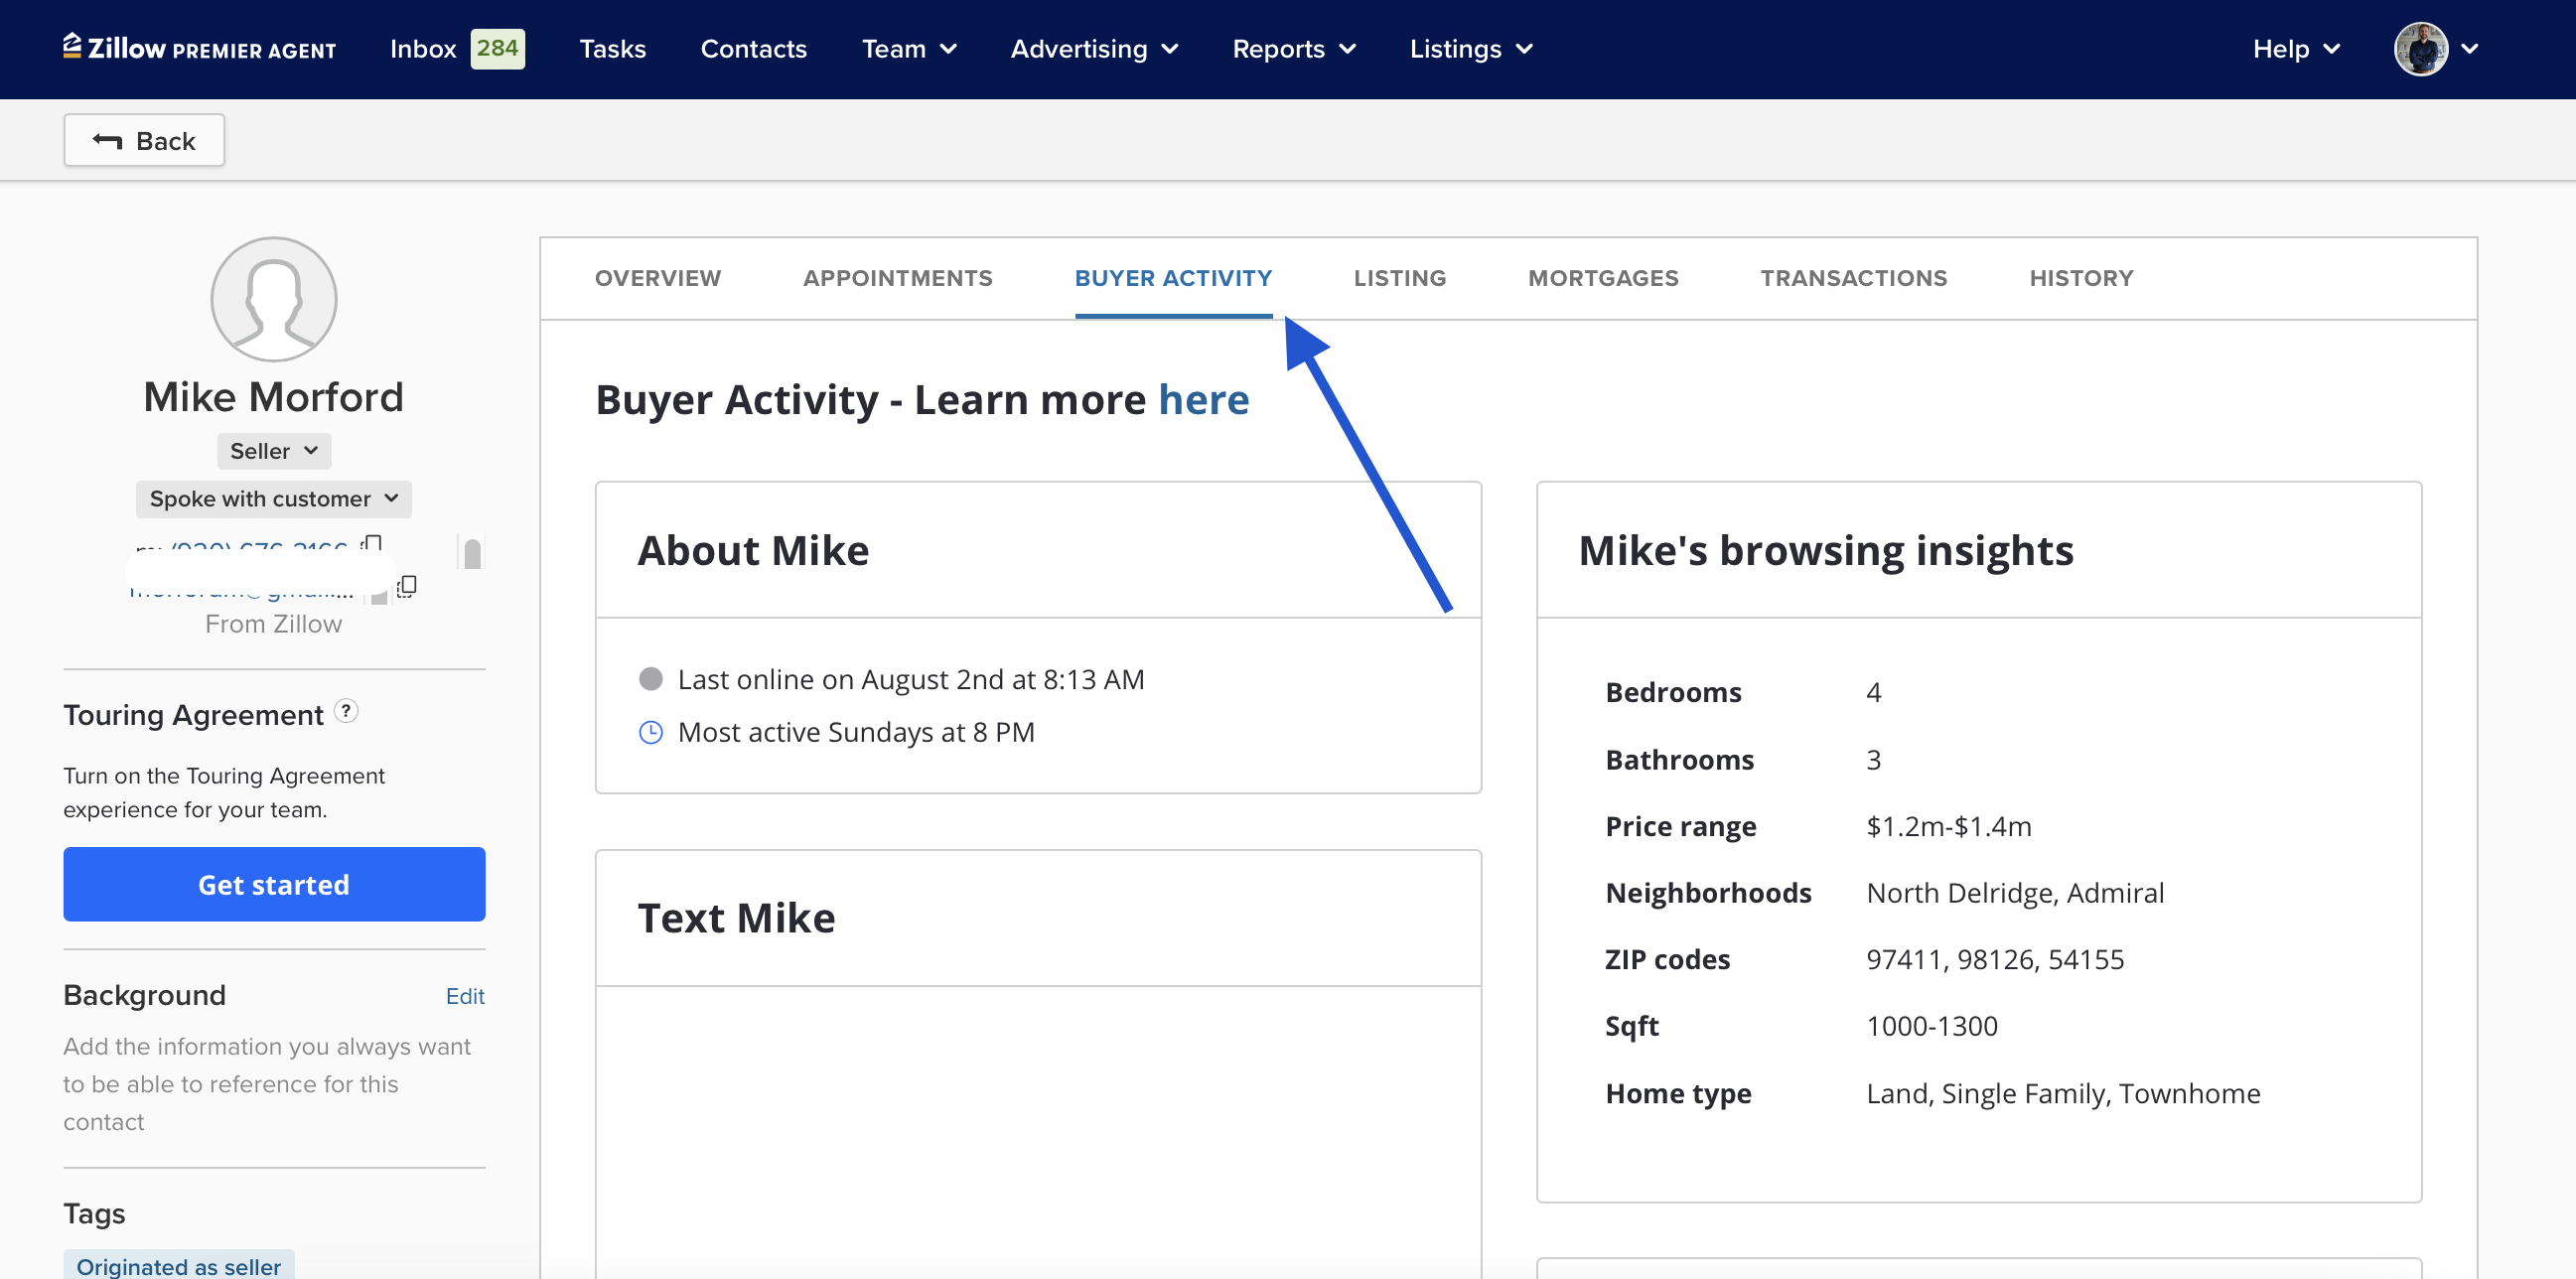This screenshot has width=2576, height=1279.
Task: Follow the Learn more here link
Action: point(1203,400)
